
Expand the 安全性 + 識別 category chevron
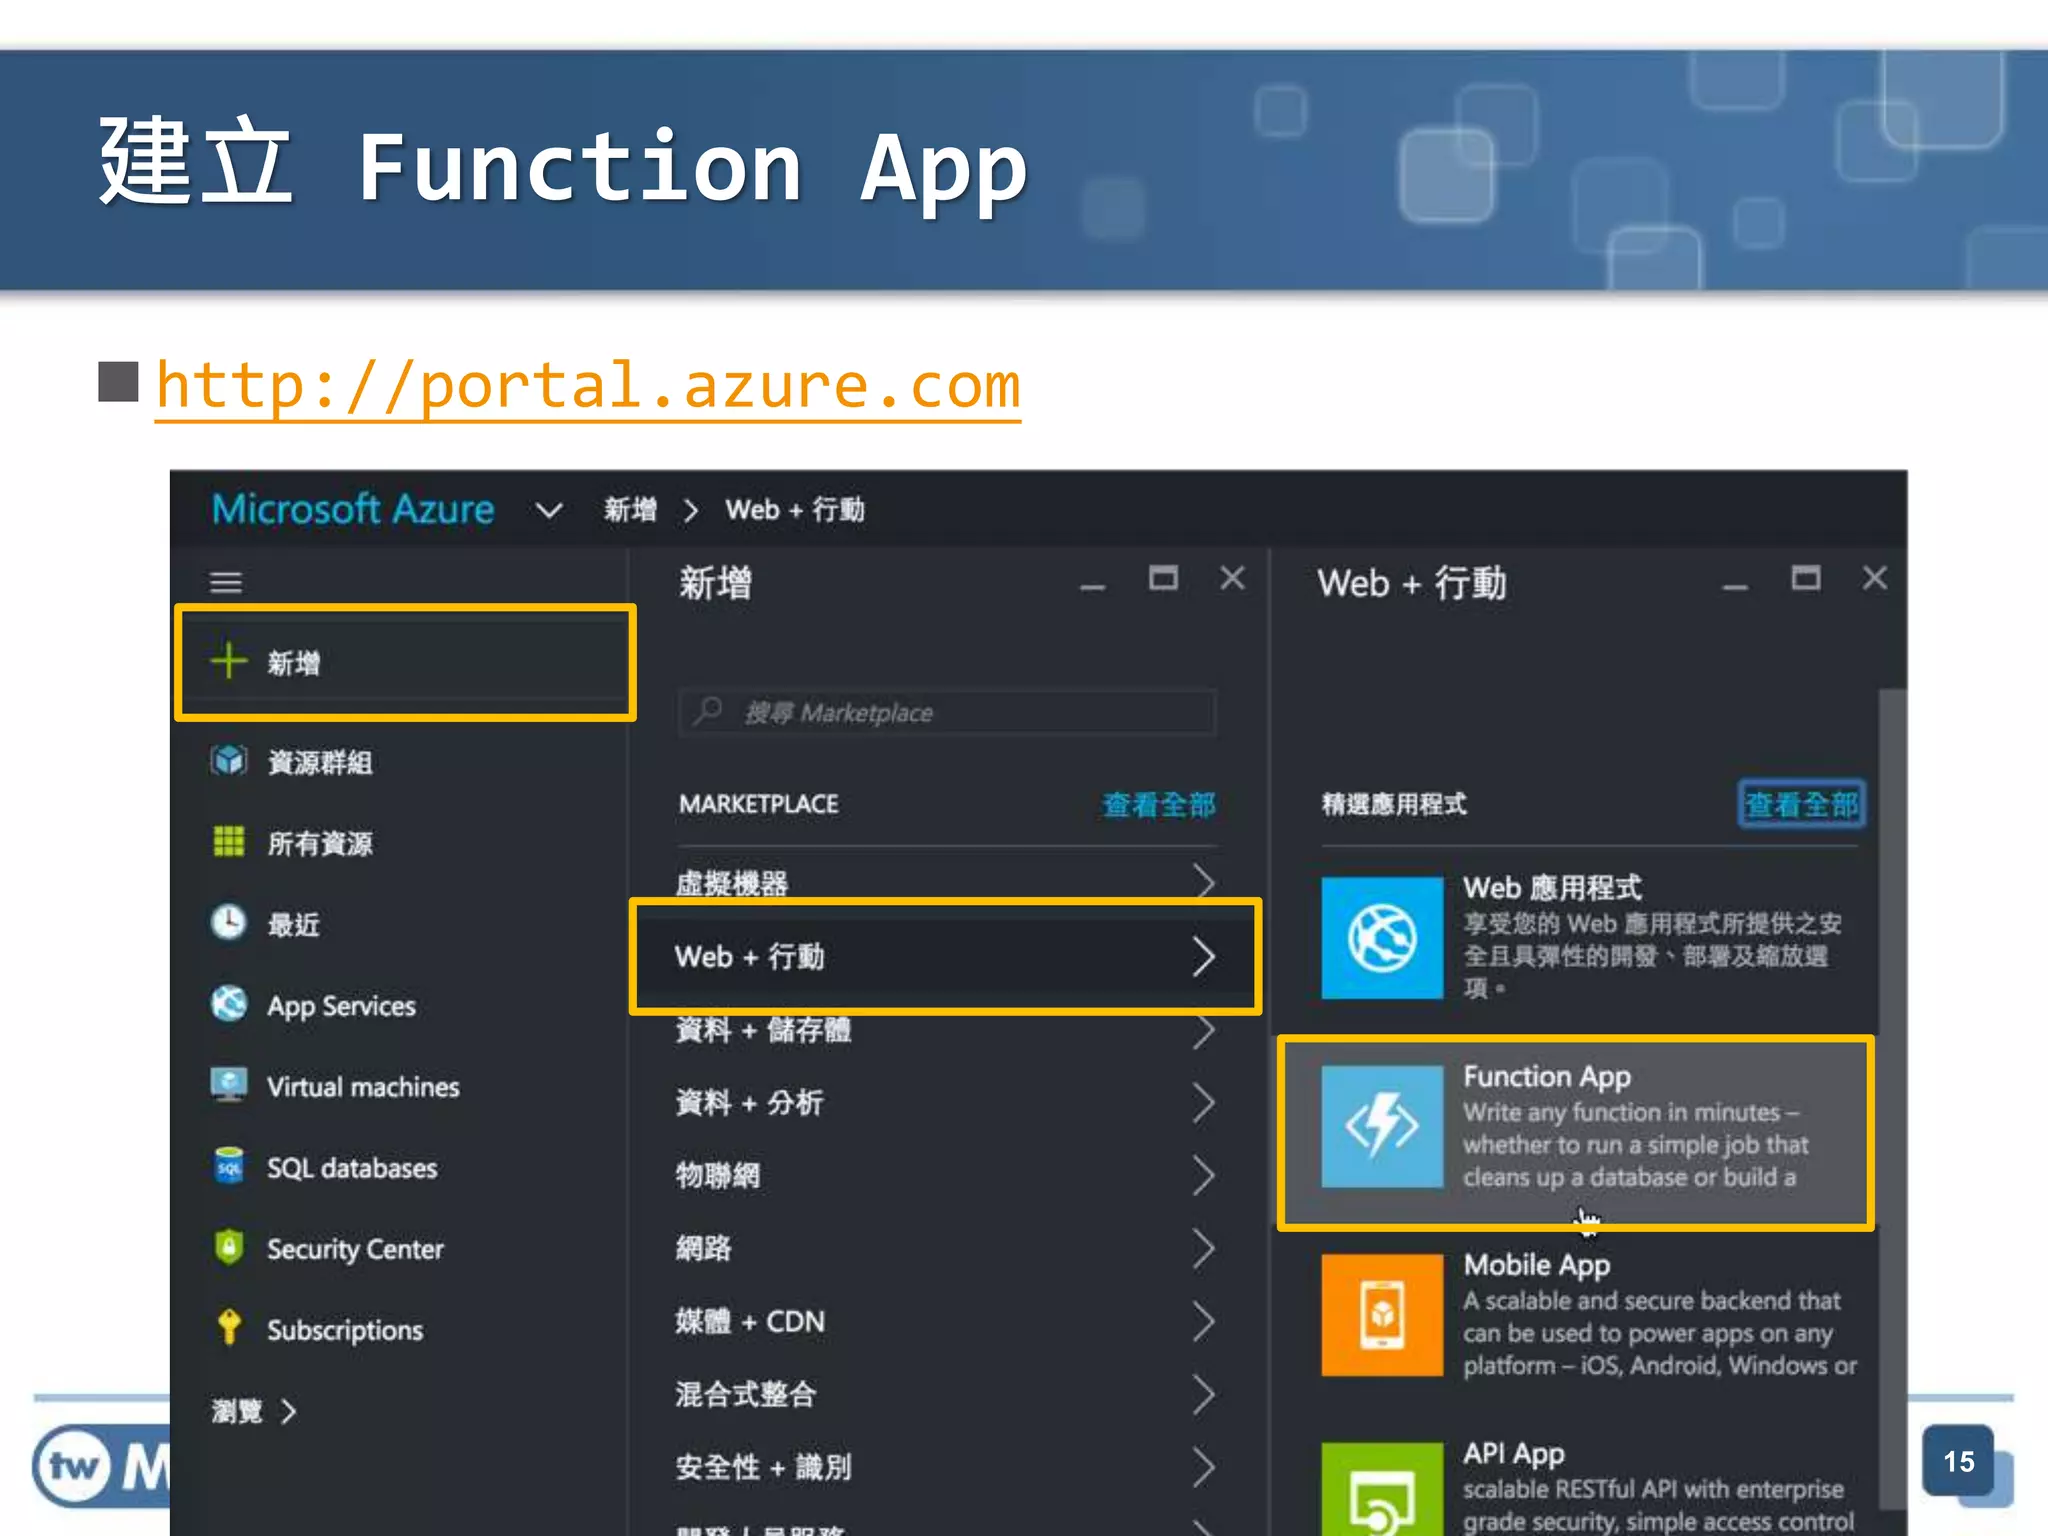click(x=1204, y=1468)
